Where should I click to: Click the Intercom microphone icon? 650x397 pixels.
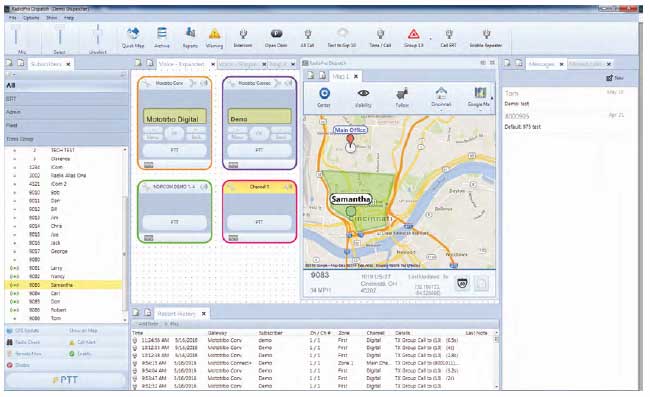pyautogui.click(x=243, y=34)
